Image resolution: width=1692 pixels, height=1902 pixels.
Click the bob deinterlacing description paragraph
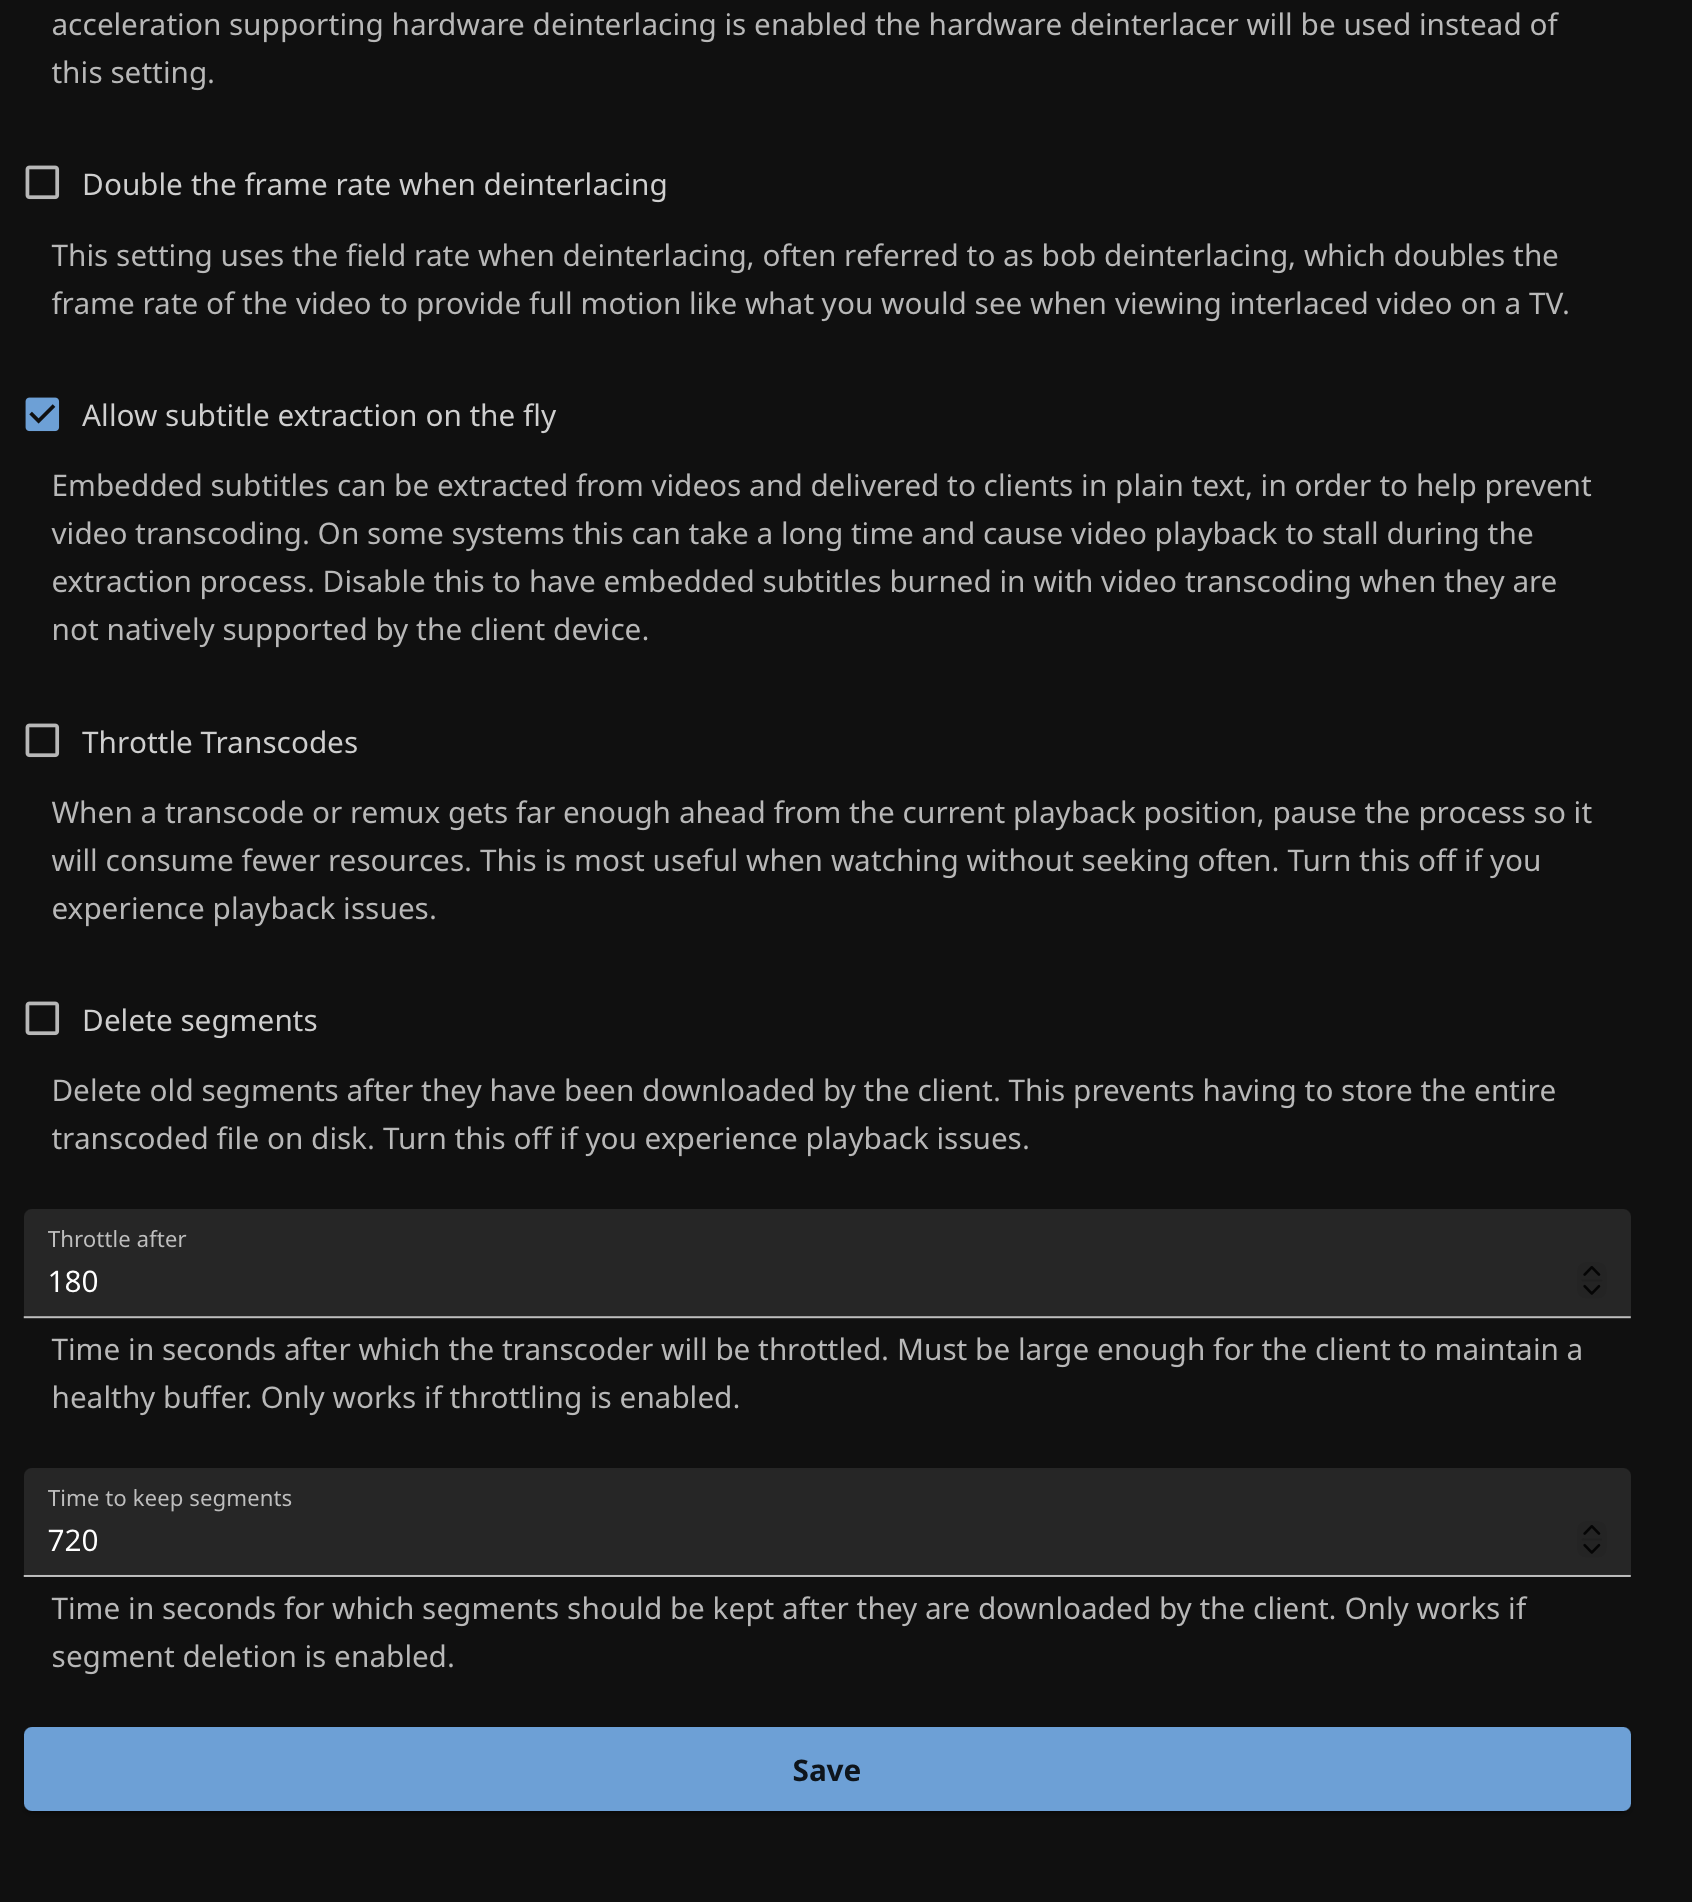point(810,280)
